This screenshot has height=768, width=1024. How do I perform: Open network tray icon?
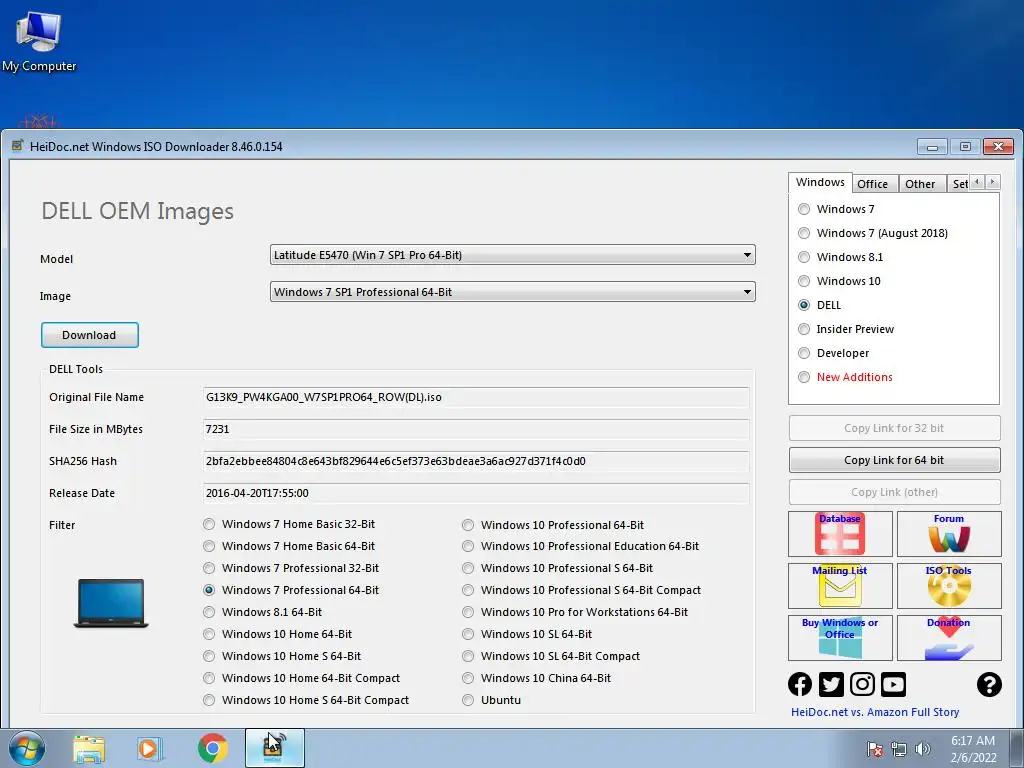click(899, 749)
